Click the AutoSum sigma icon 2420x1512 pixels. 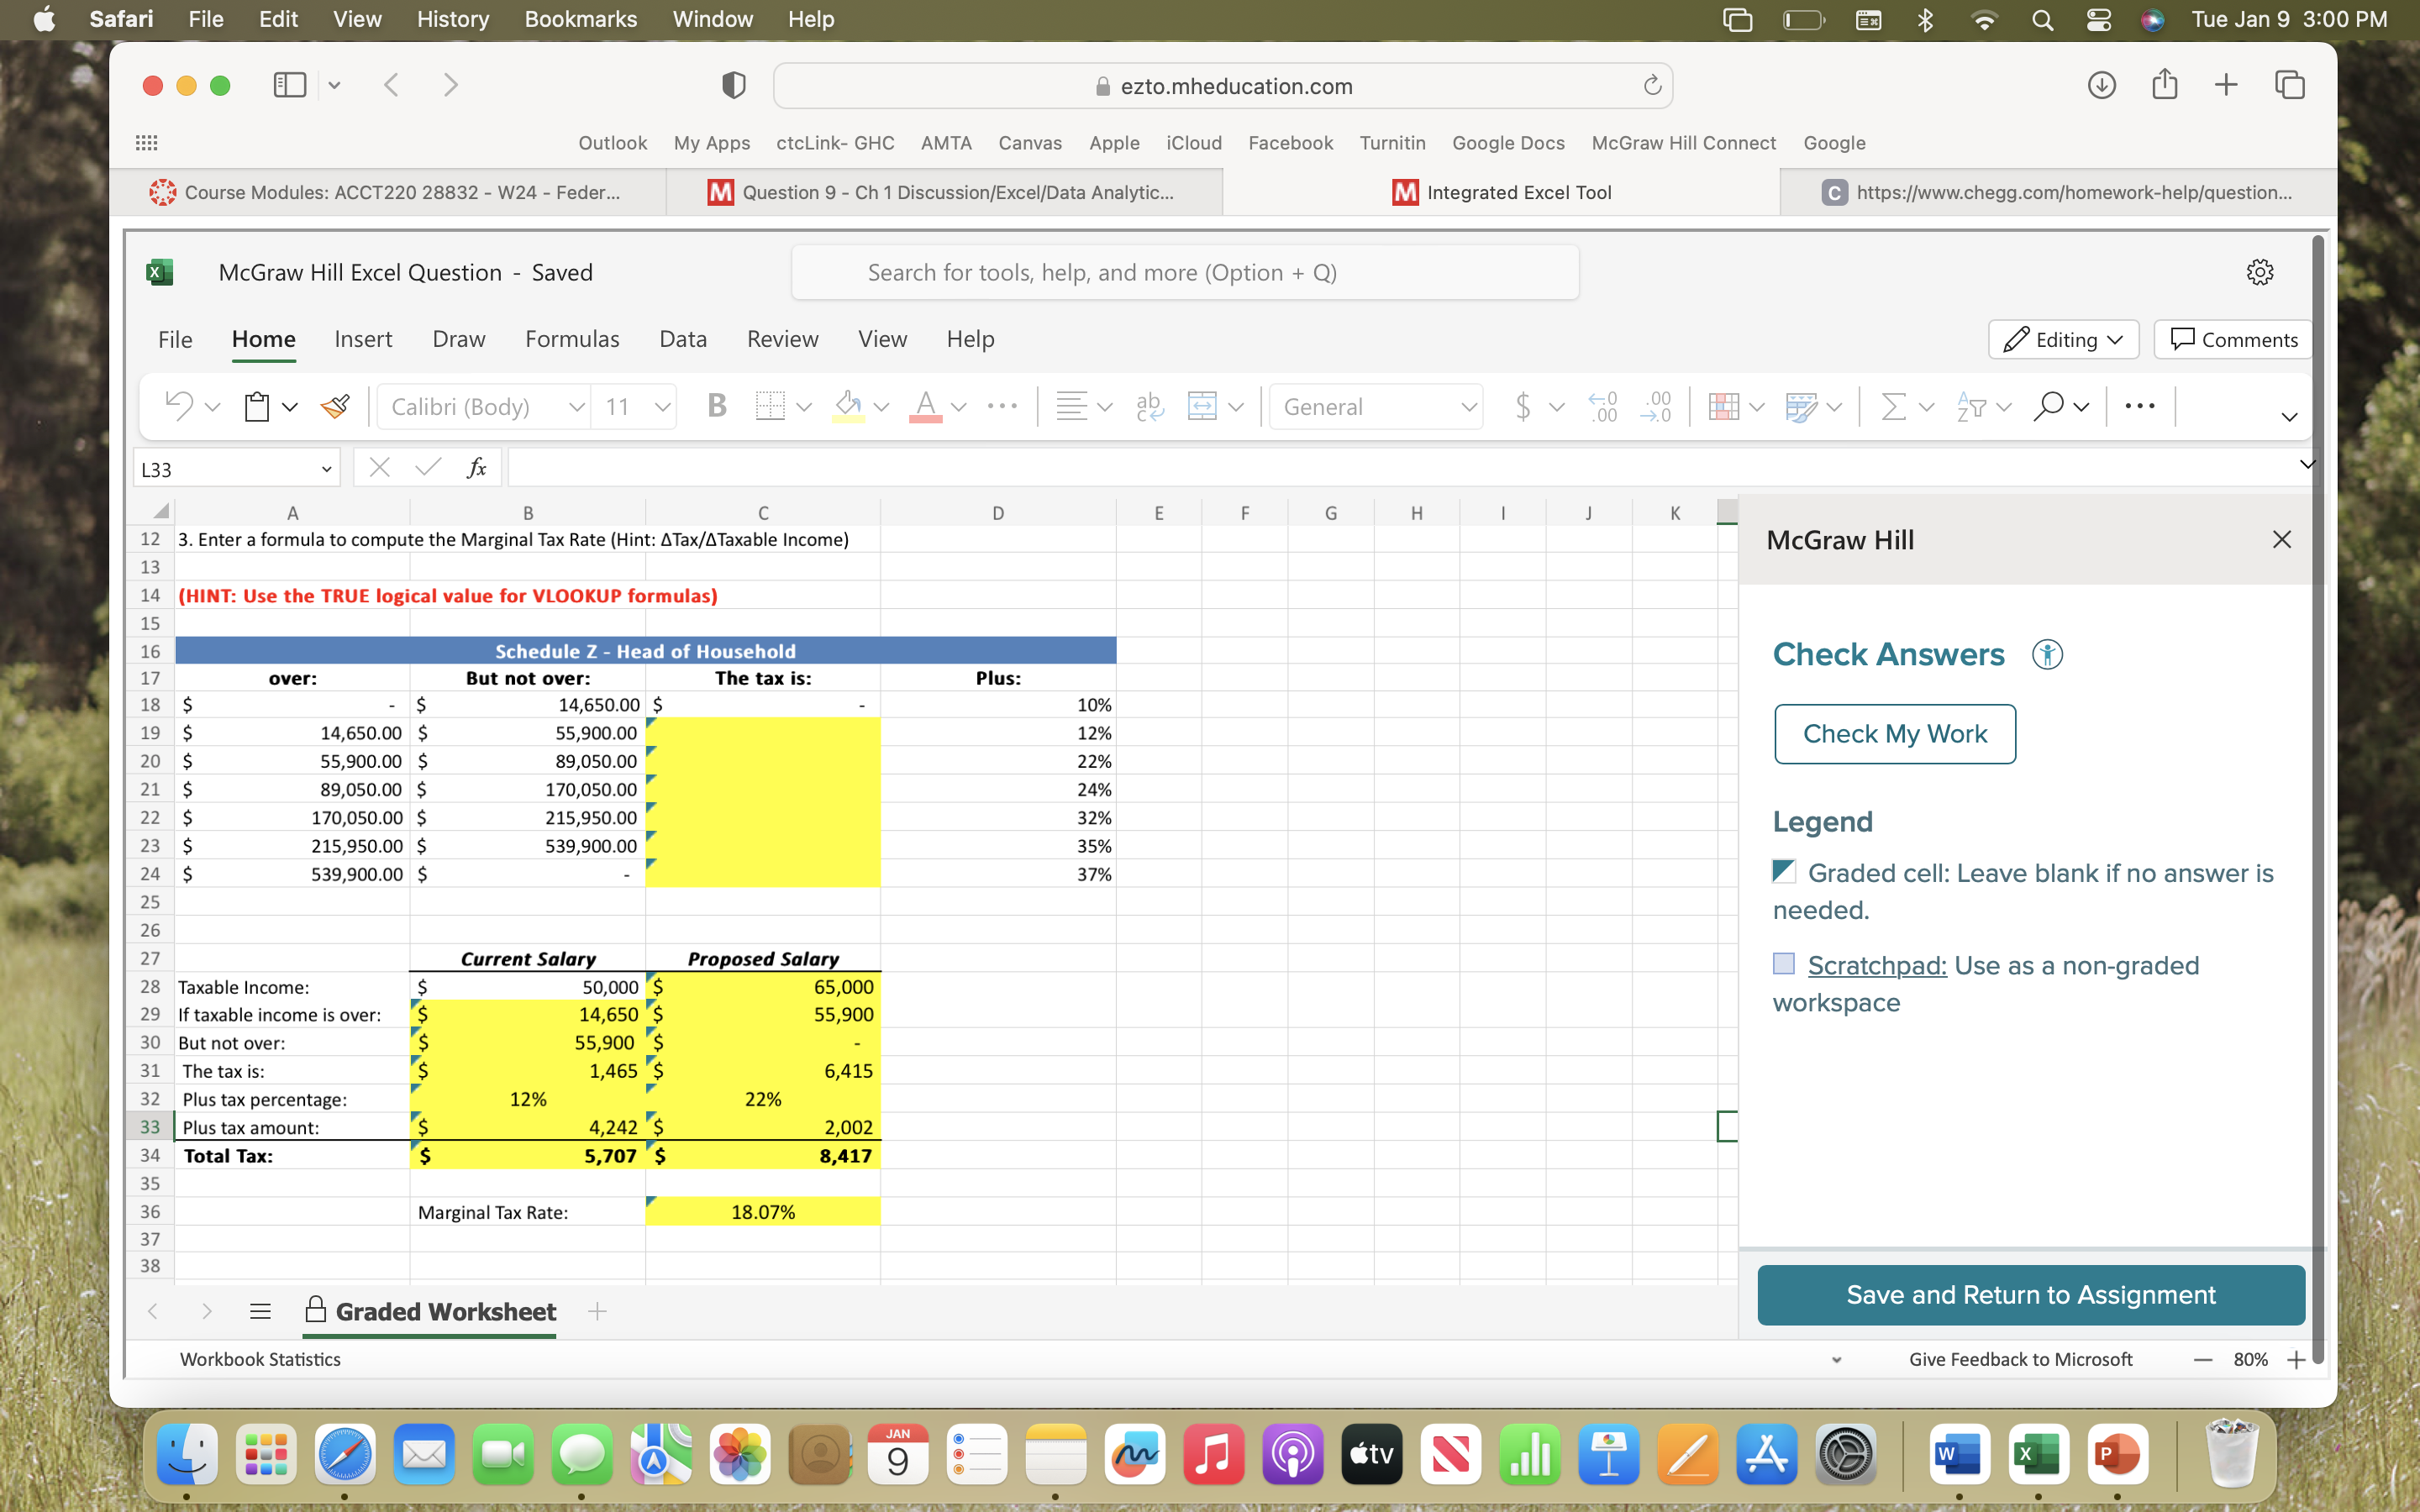pos(1893,406)
